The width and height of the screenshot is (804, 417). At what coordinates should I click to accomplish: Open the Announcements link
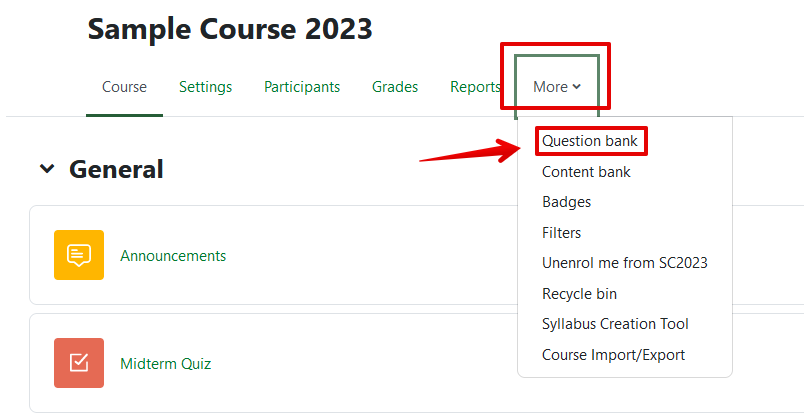click(173, 256)
